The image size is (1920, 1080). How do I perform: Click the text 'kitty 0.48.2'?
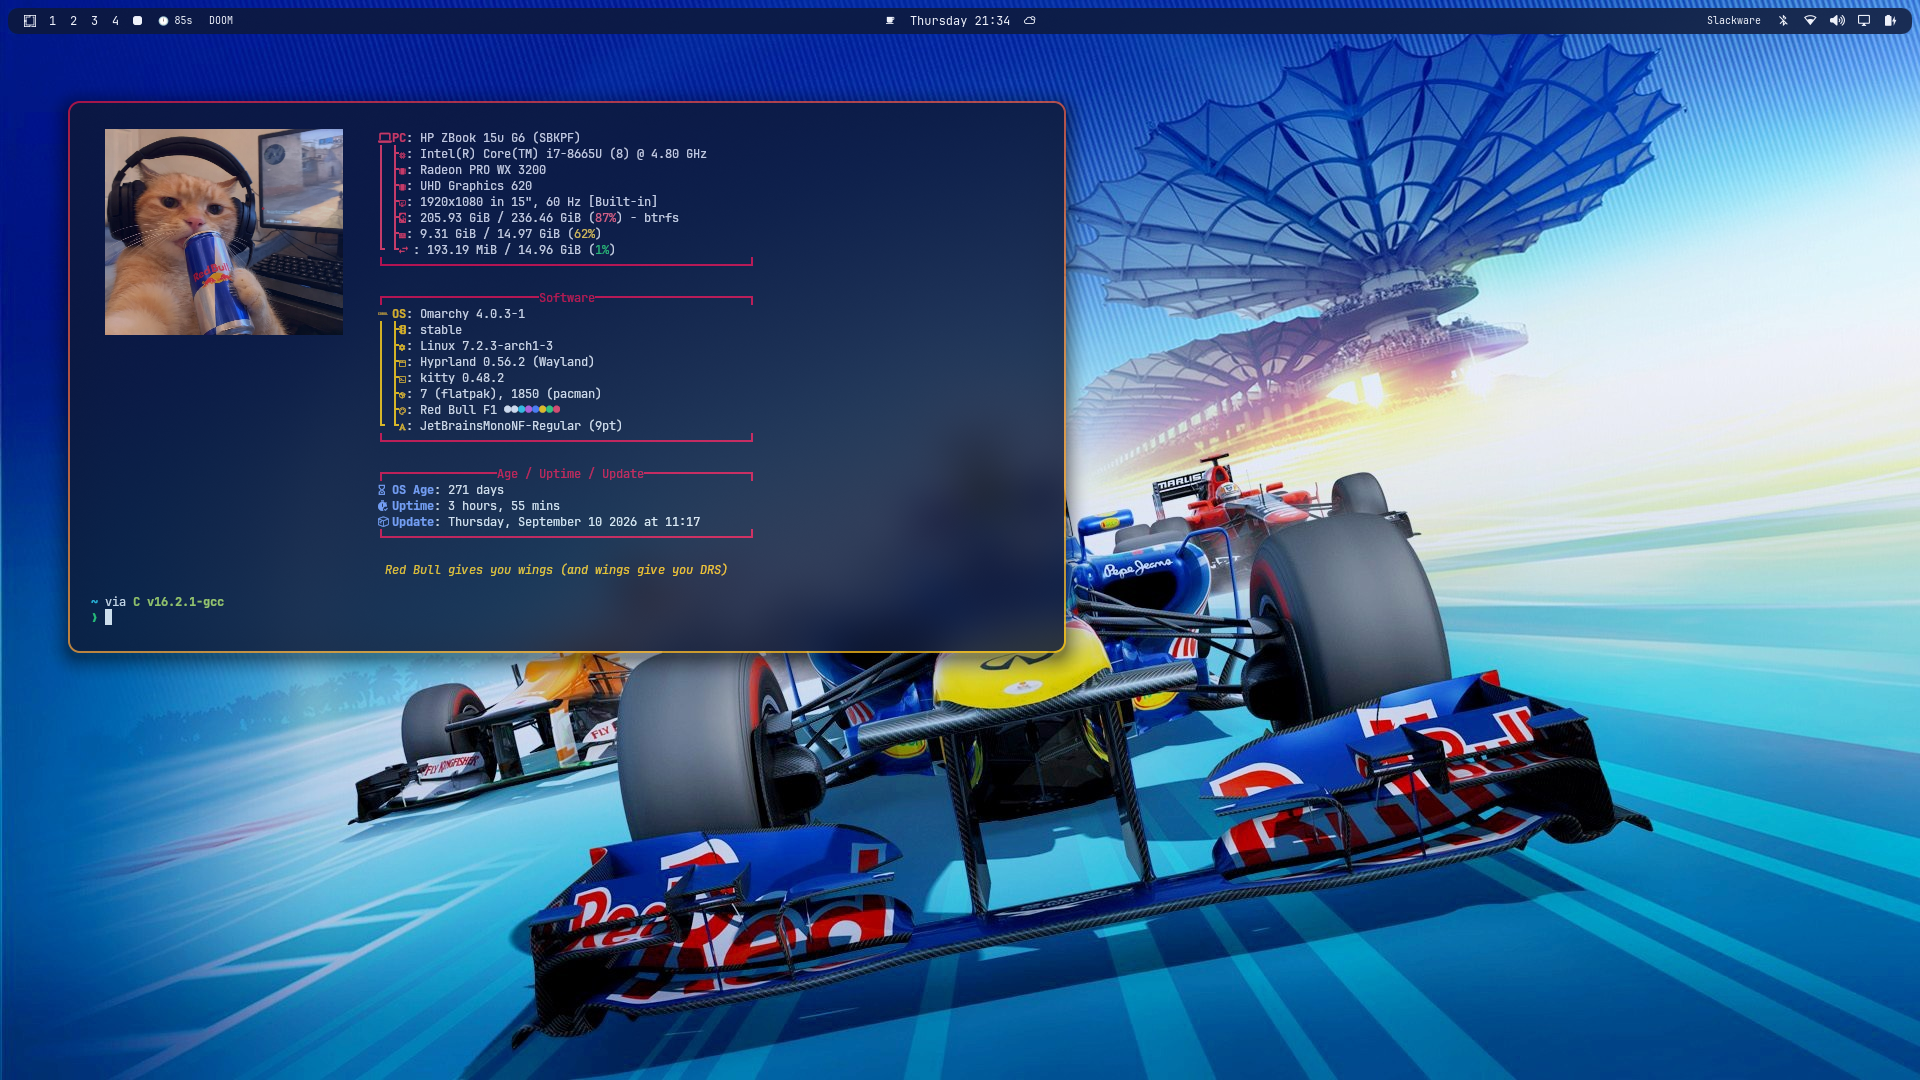point(462,378)
